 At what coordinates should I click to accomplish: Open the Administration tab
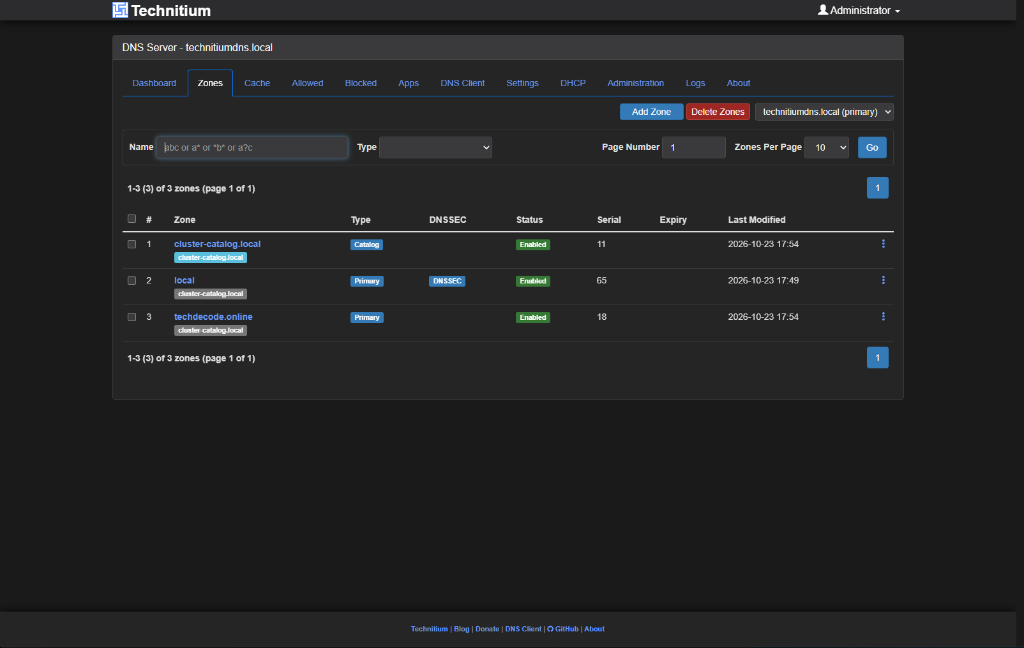(x=635, y=83)
